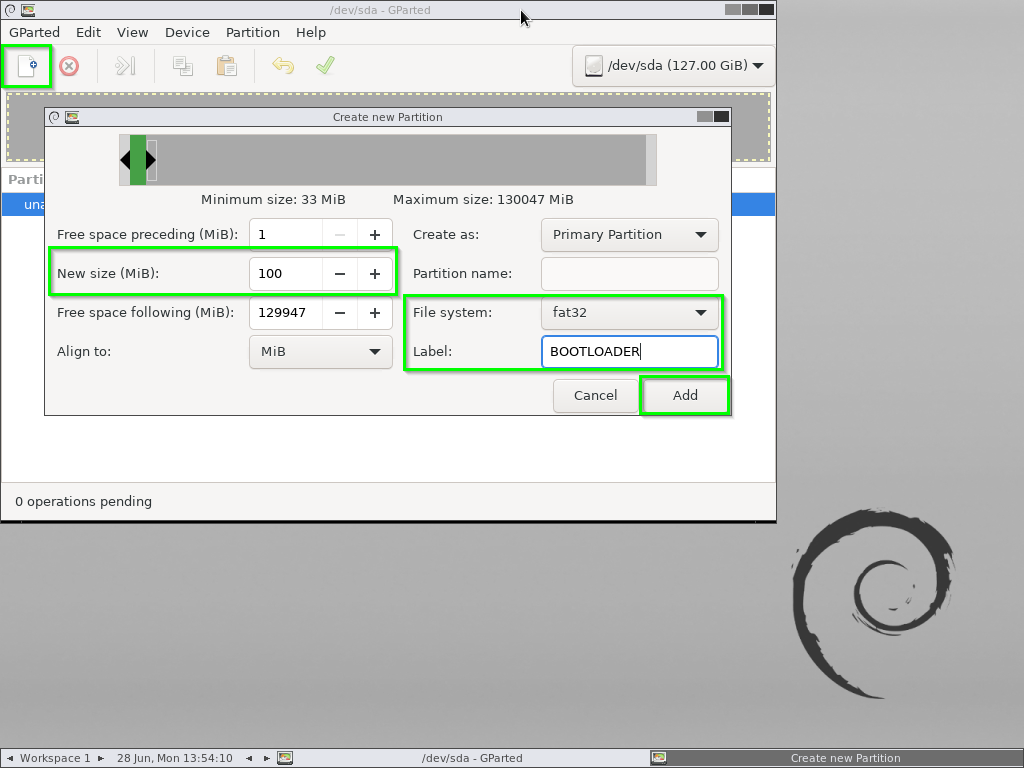This screenshot has height=768, width=1024.
Task: Click the right resize arrow handle
Action: [151, 160]
